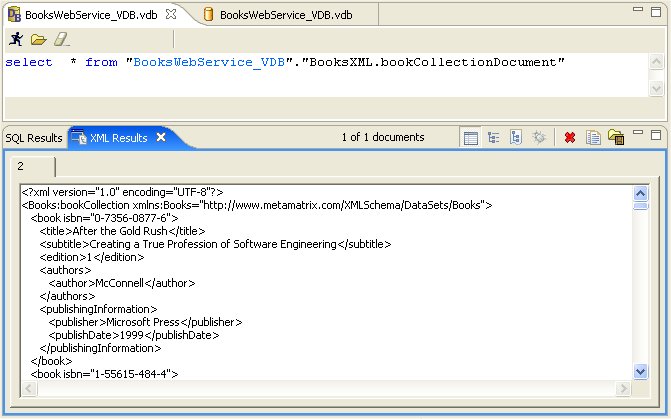
Task: Click the tree outline view icon
Action: (x=493, y=138)
